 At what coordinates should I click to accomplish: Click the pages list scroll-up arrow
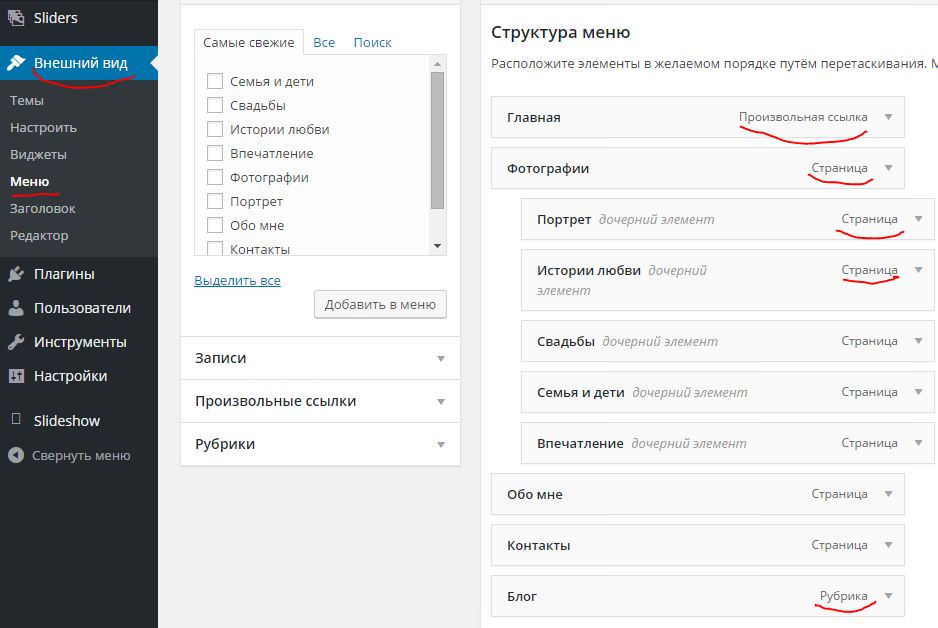pos(437,63)
